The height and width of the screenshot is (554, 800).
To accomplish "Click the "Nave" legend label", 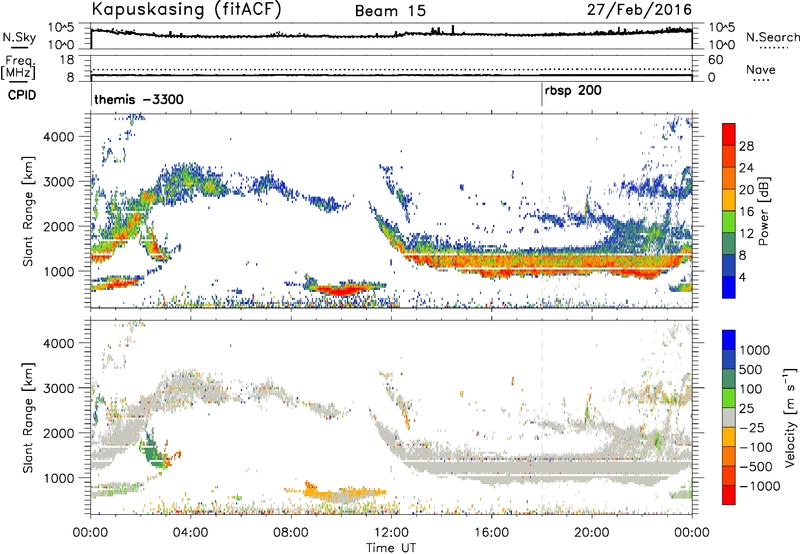I will [761, 69].
